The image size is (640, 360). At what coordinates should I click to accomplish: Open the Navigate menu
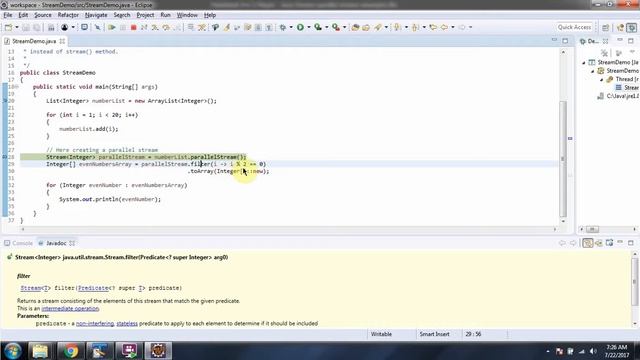[x=96, y=15]
